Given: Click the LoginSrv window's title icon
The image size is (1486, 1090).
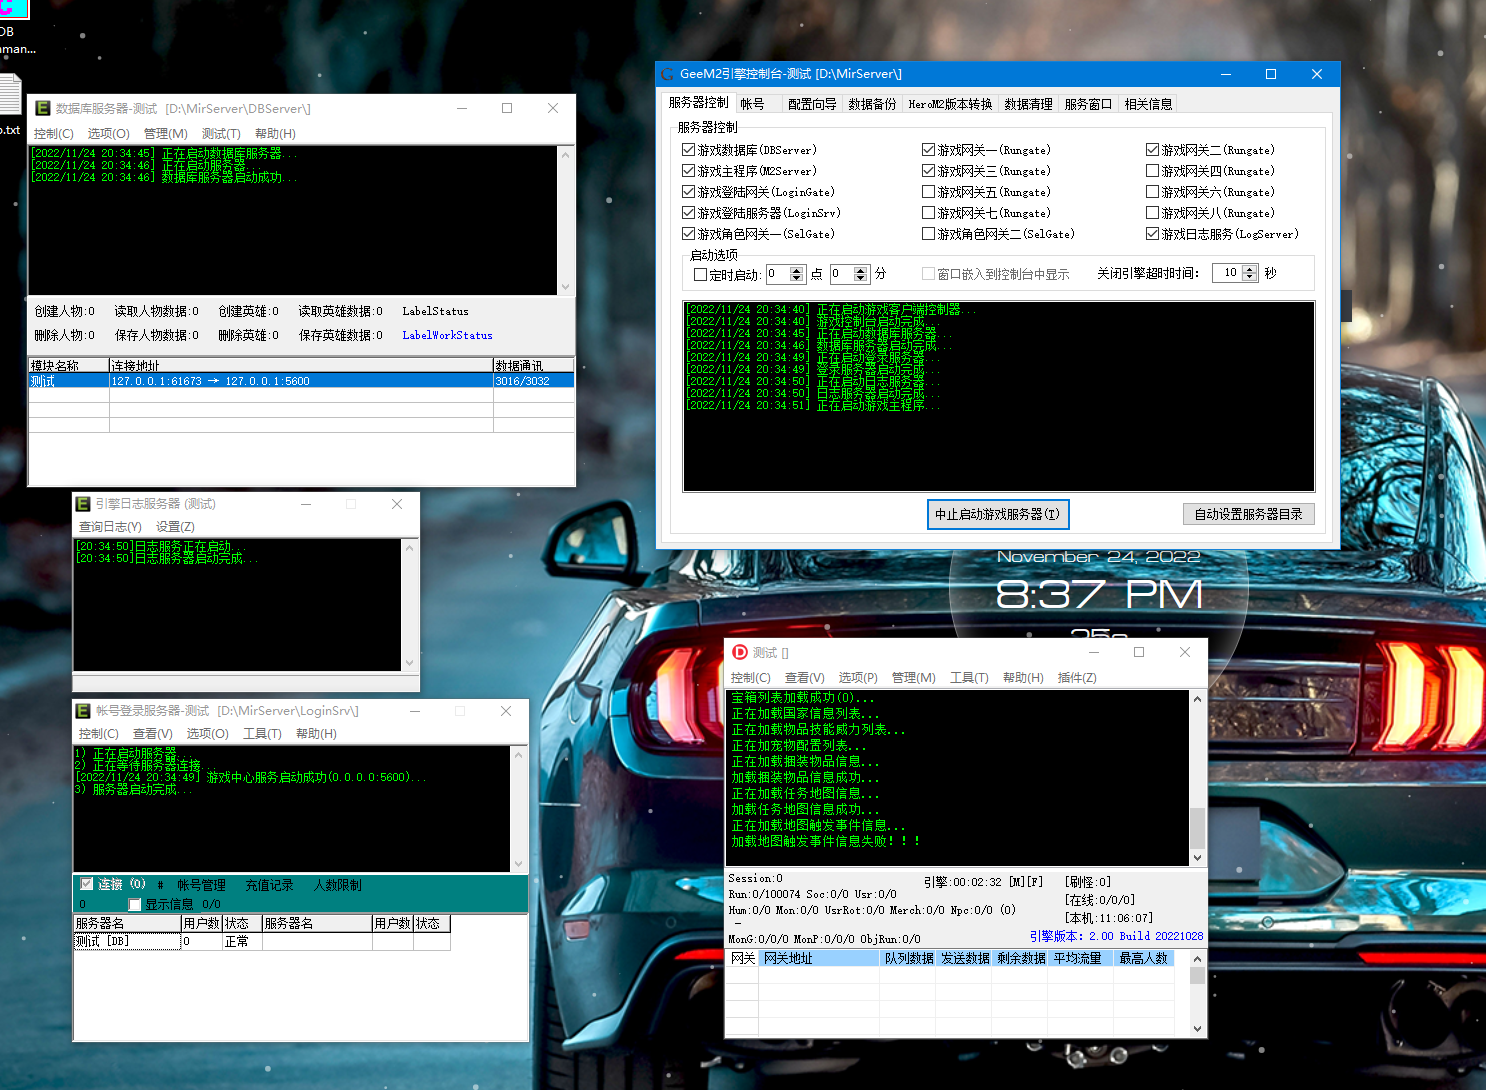Looking at the screenshot, I should tap(83, 711).
